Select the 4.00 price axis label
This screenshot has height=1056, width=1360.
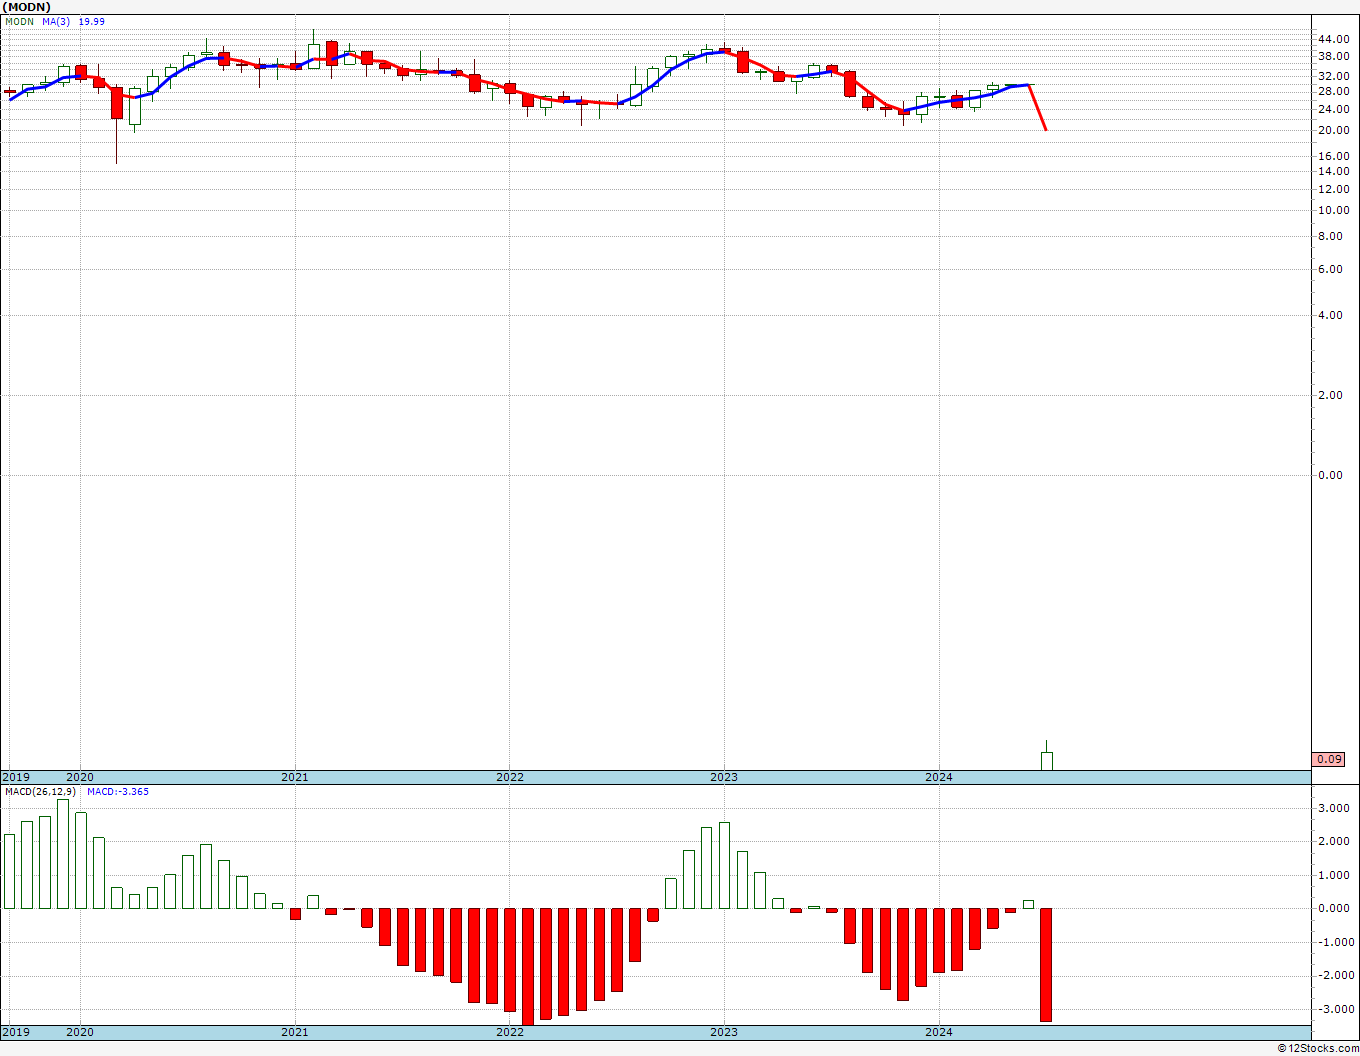[x=1331, y=315]
